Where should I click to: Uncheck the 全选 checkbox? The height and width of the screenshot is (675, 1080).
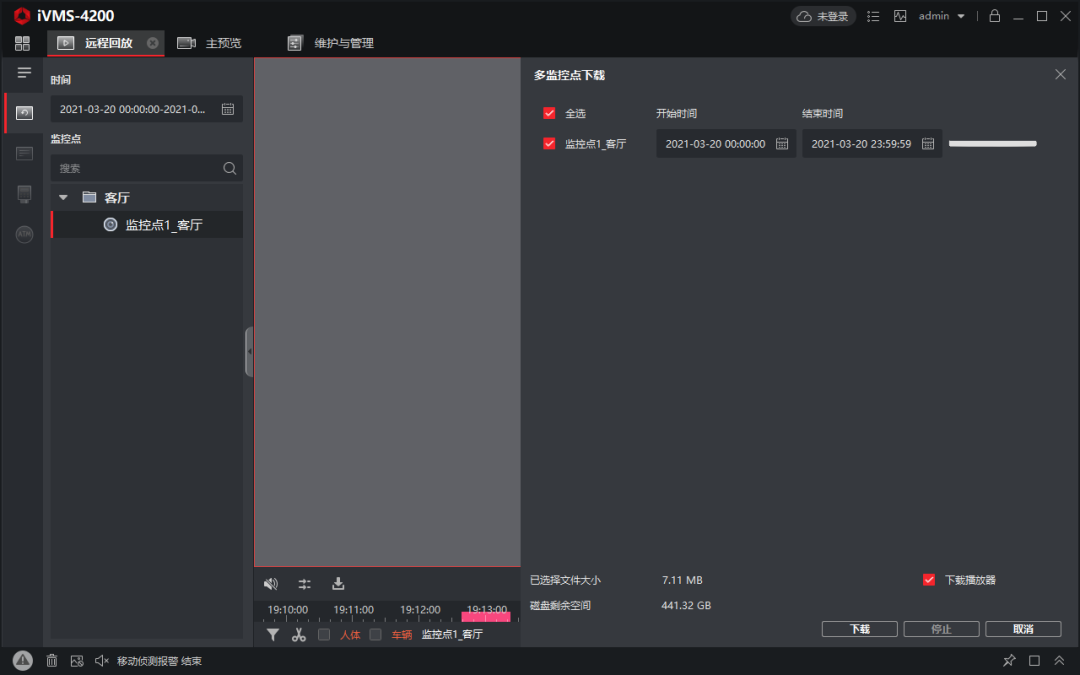[x=549, y=114]
